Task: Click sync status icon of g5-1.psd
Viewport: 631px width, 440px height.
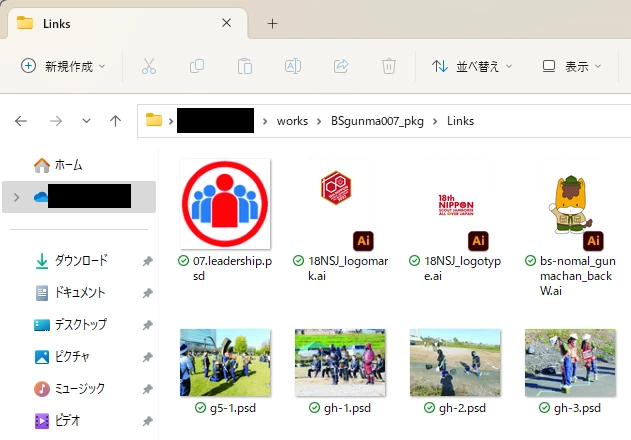Action: [200, 408]
